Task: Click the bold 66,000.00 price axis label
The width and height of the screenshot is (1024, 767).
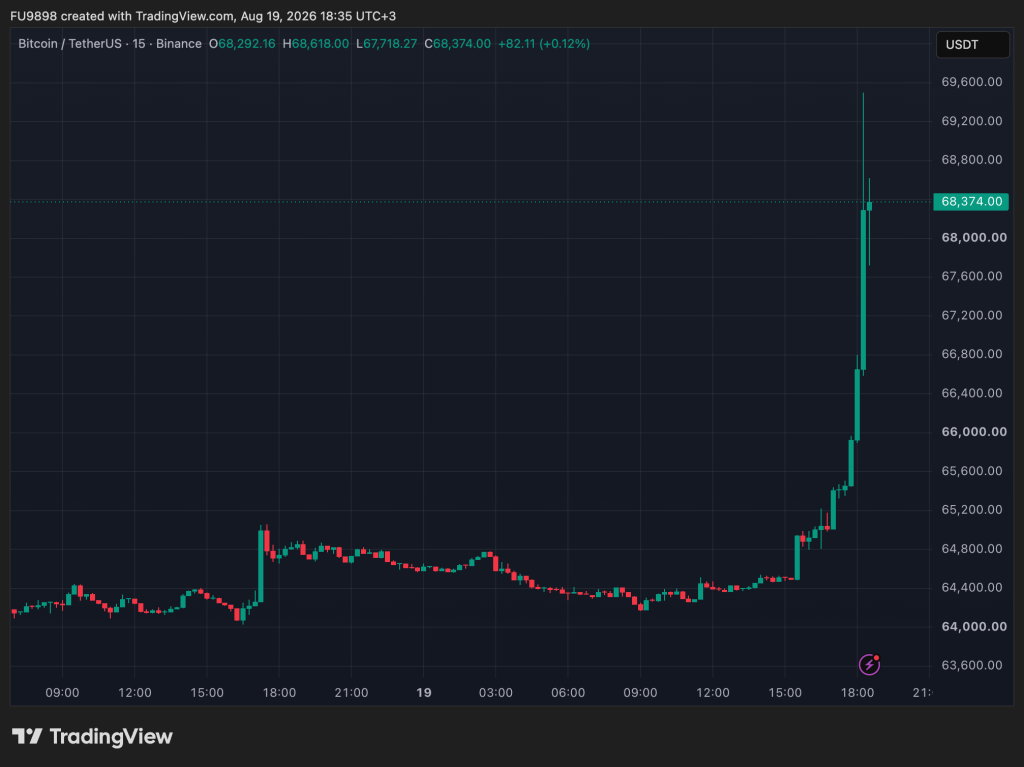Action: click(x=974, y=432)
